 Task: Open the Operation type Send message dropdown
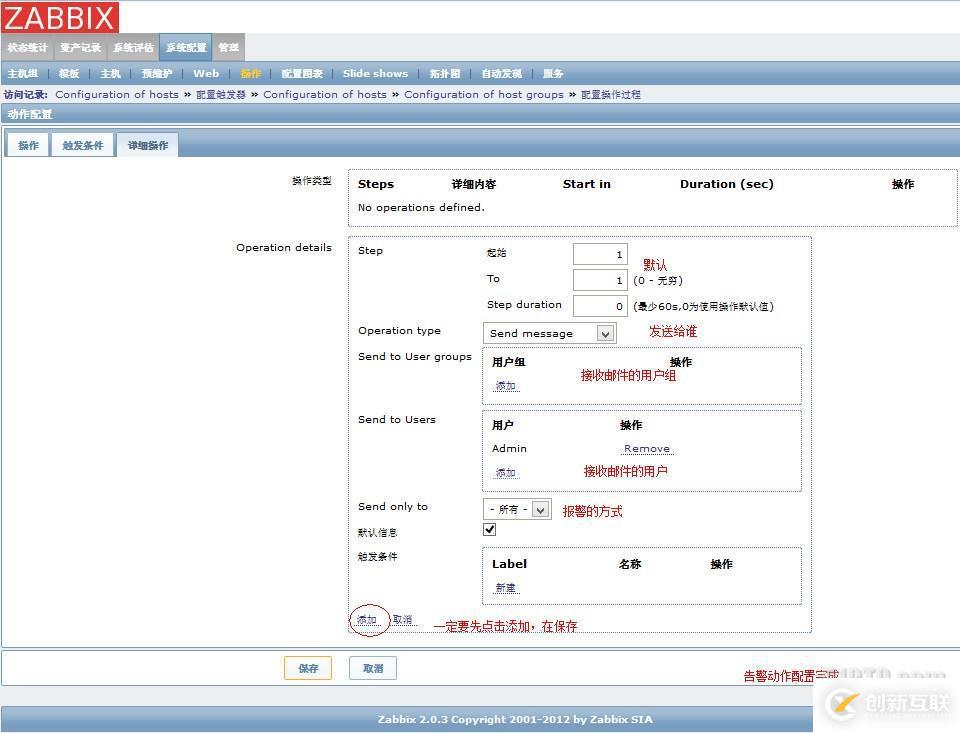[x=549, y=331]
